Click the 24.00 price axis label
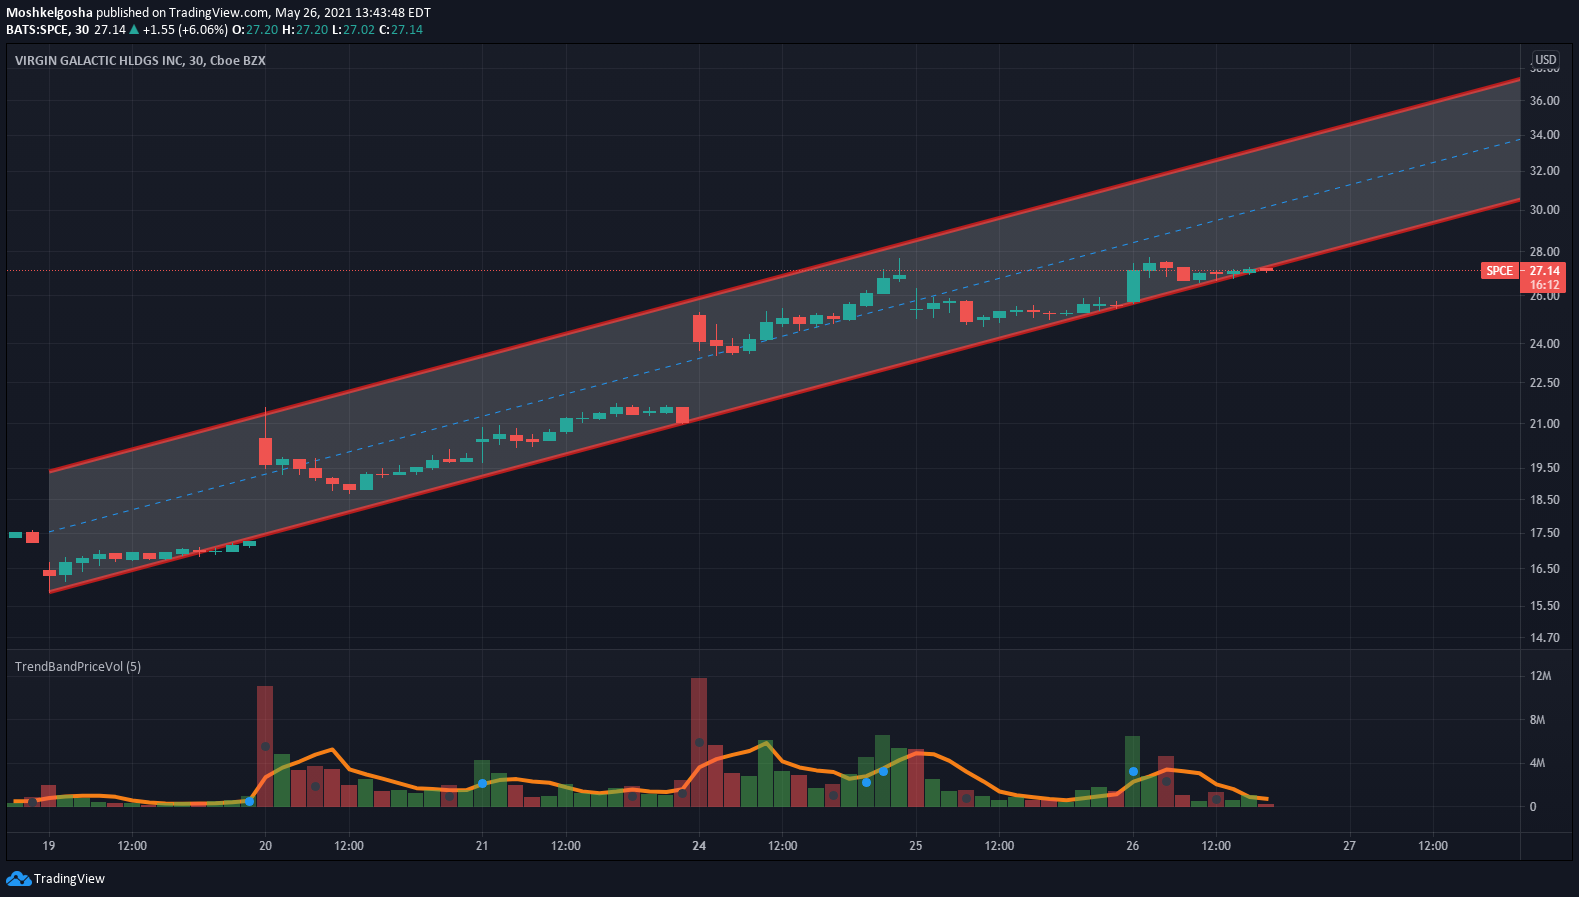This screenshot has height=897, width=1579. (x=1544, y=344)
